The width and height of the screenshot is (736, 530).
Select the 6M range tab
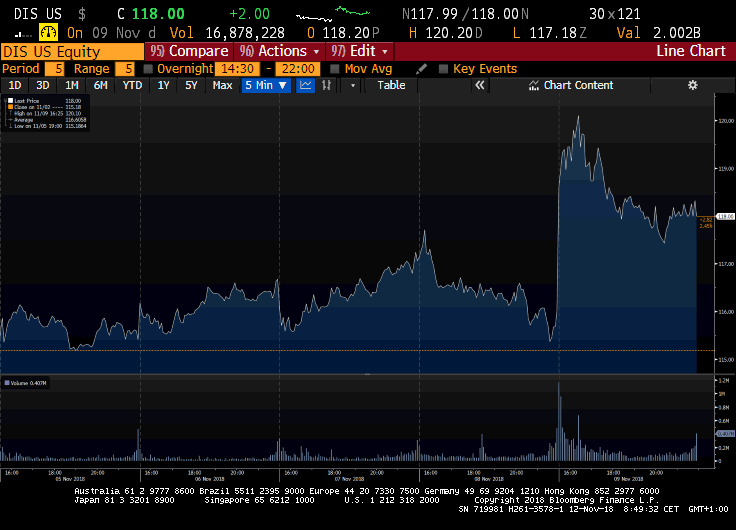100,85
